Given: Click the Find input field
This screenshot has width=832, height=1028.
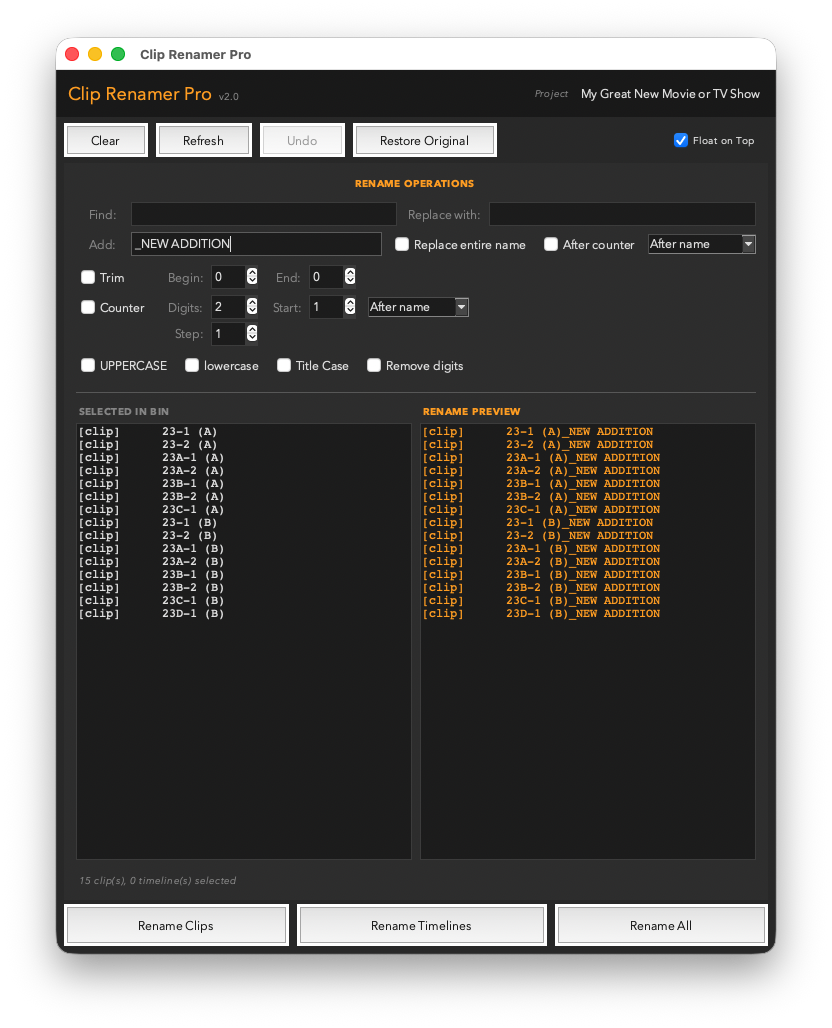Looking at the screenshot, I should [x=264, y=214].
